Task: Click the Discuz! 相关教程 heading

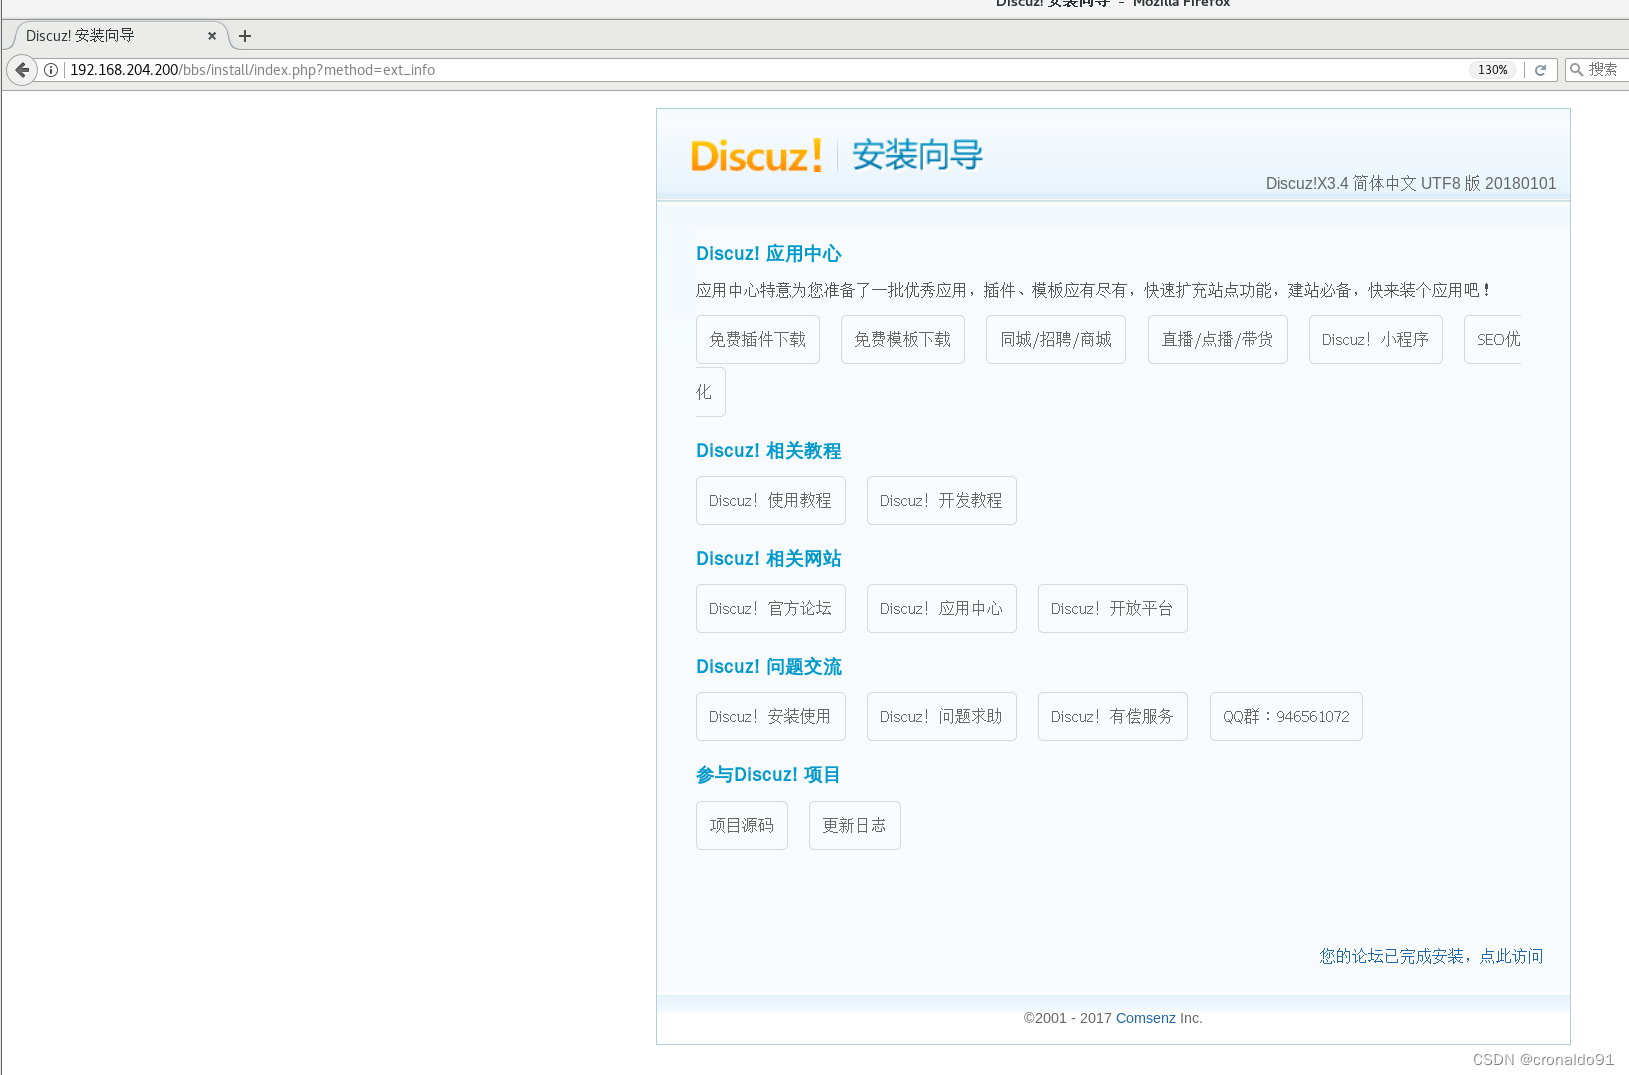Action: tap(769, 451)
